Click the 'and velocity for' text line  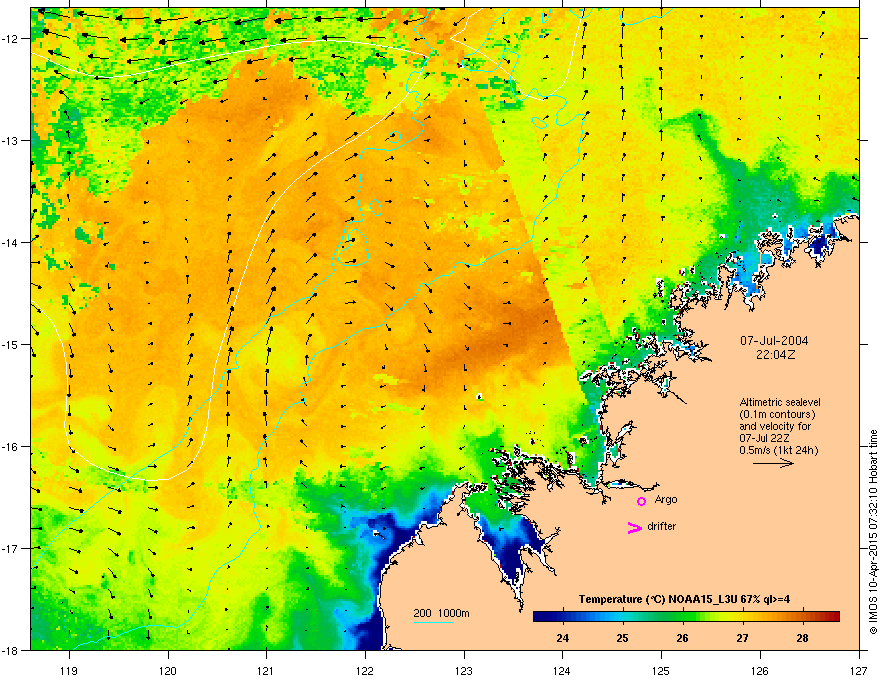775,426
